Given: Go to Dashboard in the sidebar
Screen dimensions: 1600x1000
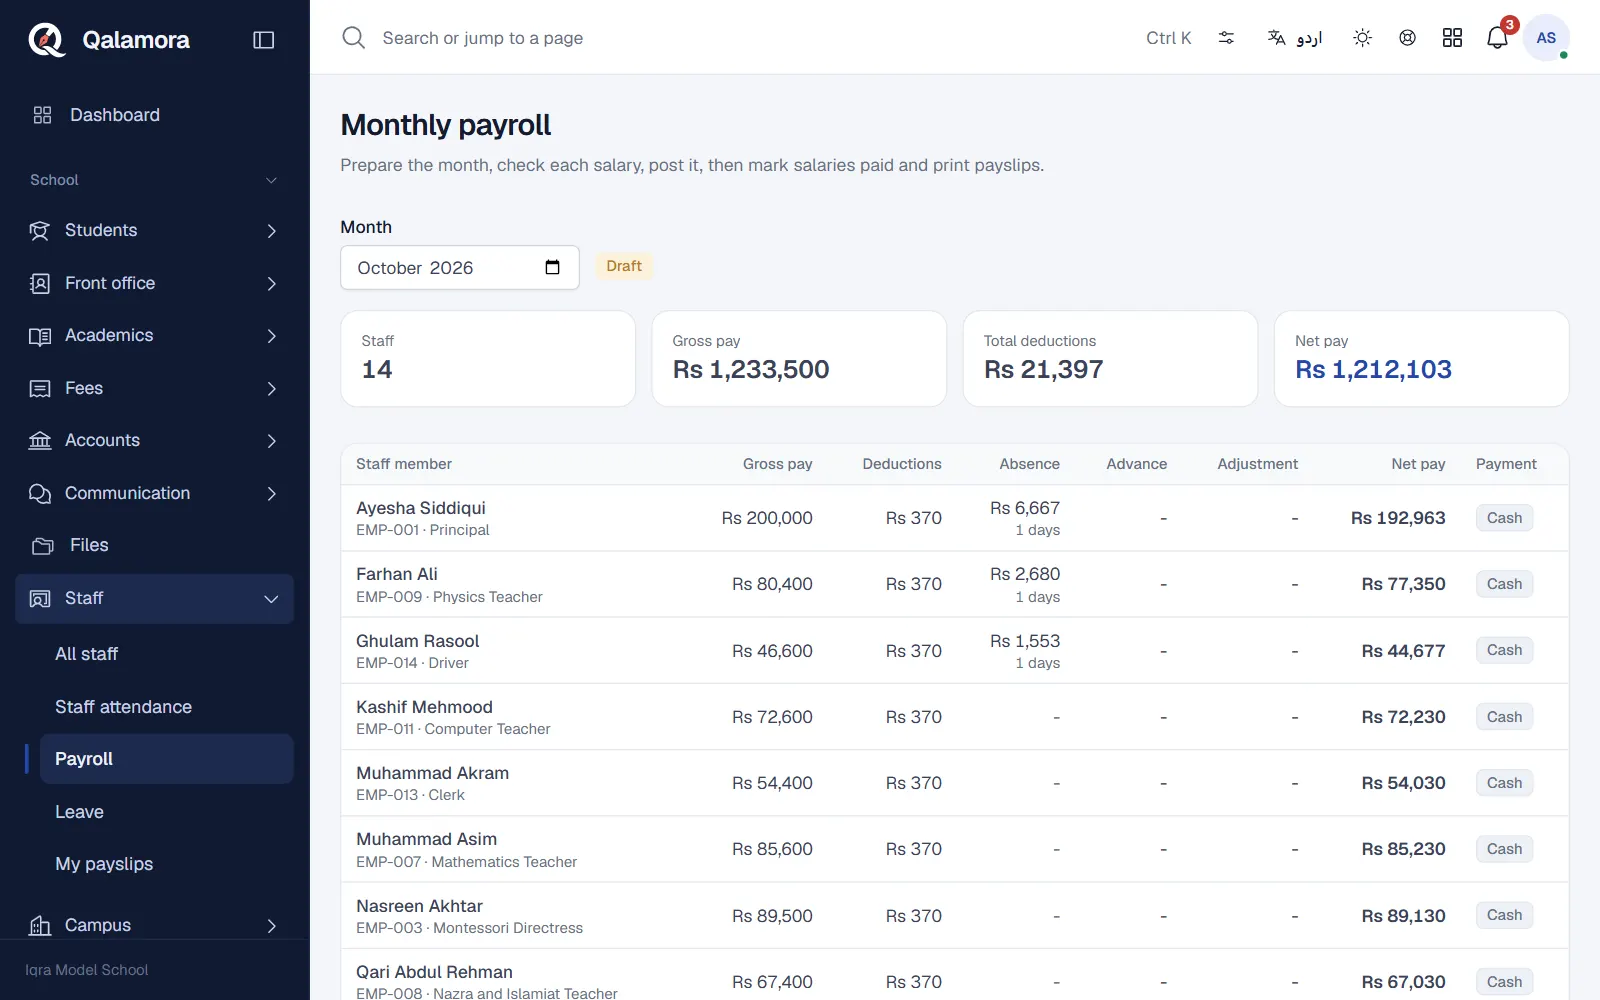Looking at the screenshot, I should (x=155, y=115).
